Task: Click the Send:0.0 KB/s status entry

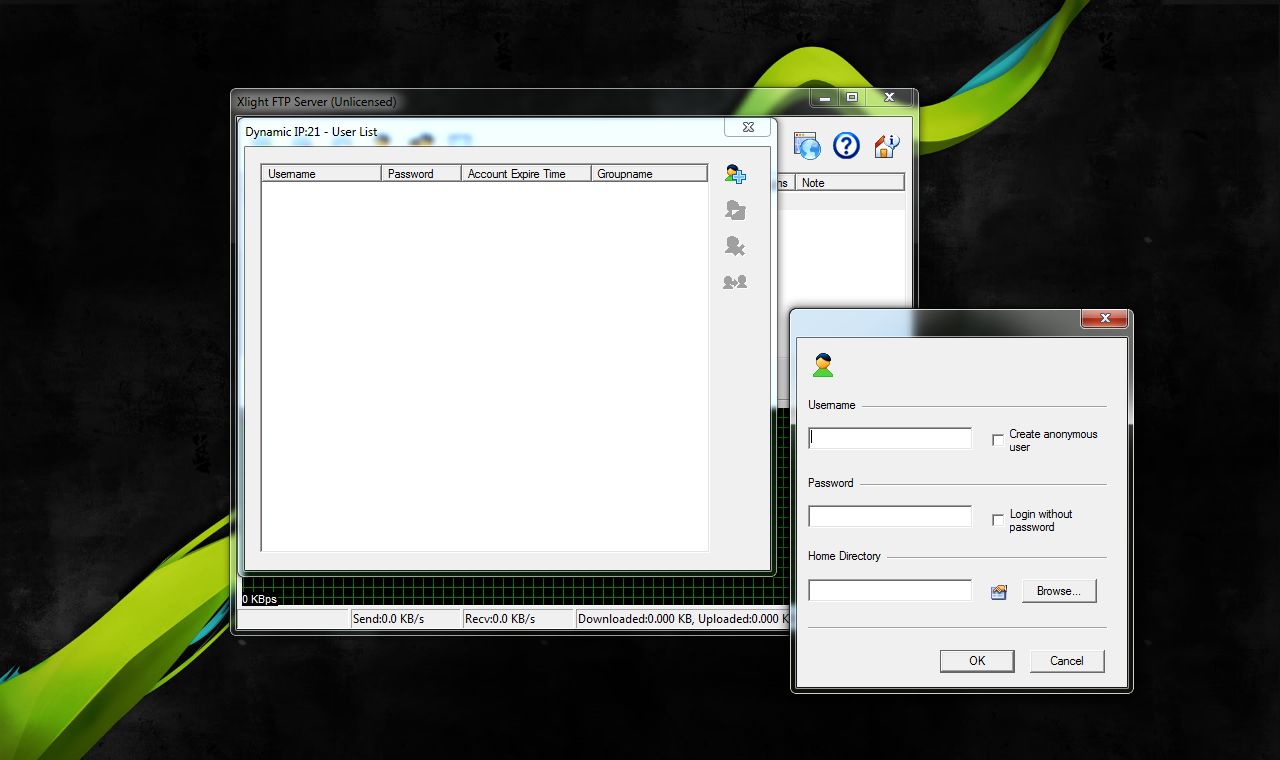Action: (x=404, y=619)
